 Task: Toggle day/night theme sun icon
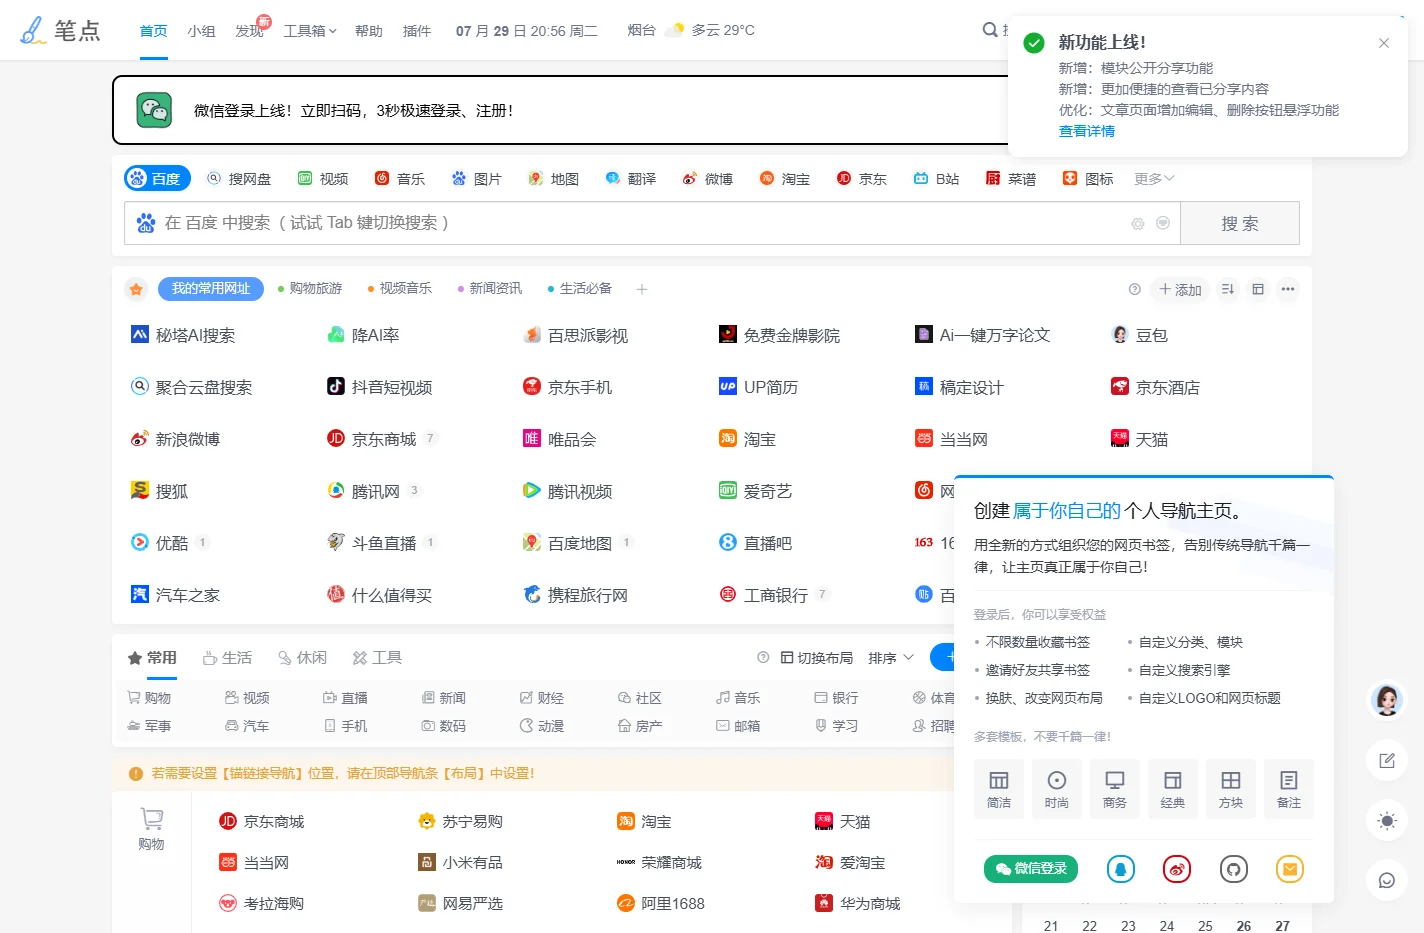1387,821
